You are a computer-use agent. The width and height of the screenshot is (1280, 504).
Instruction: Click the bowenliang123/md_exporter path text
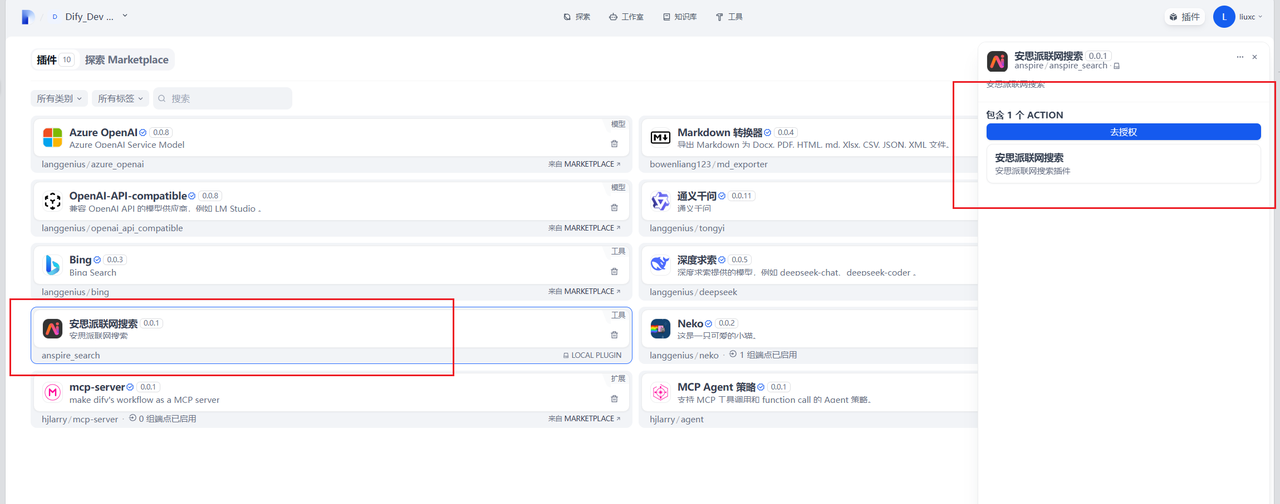709,164
